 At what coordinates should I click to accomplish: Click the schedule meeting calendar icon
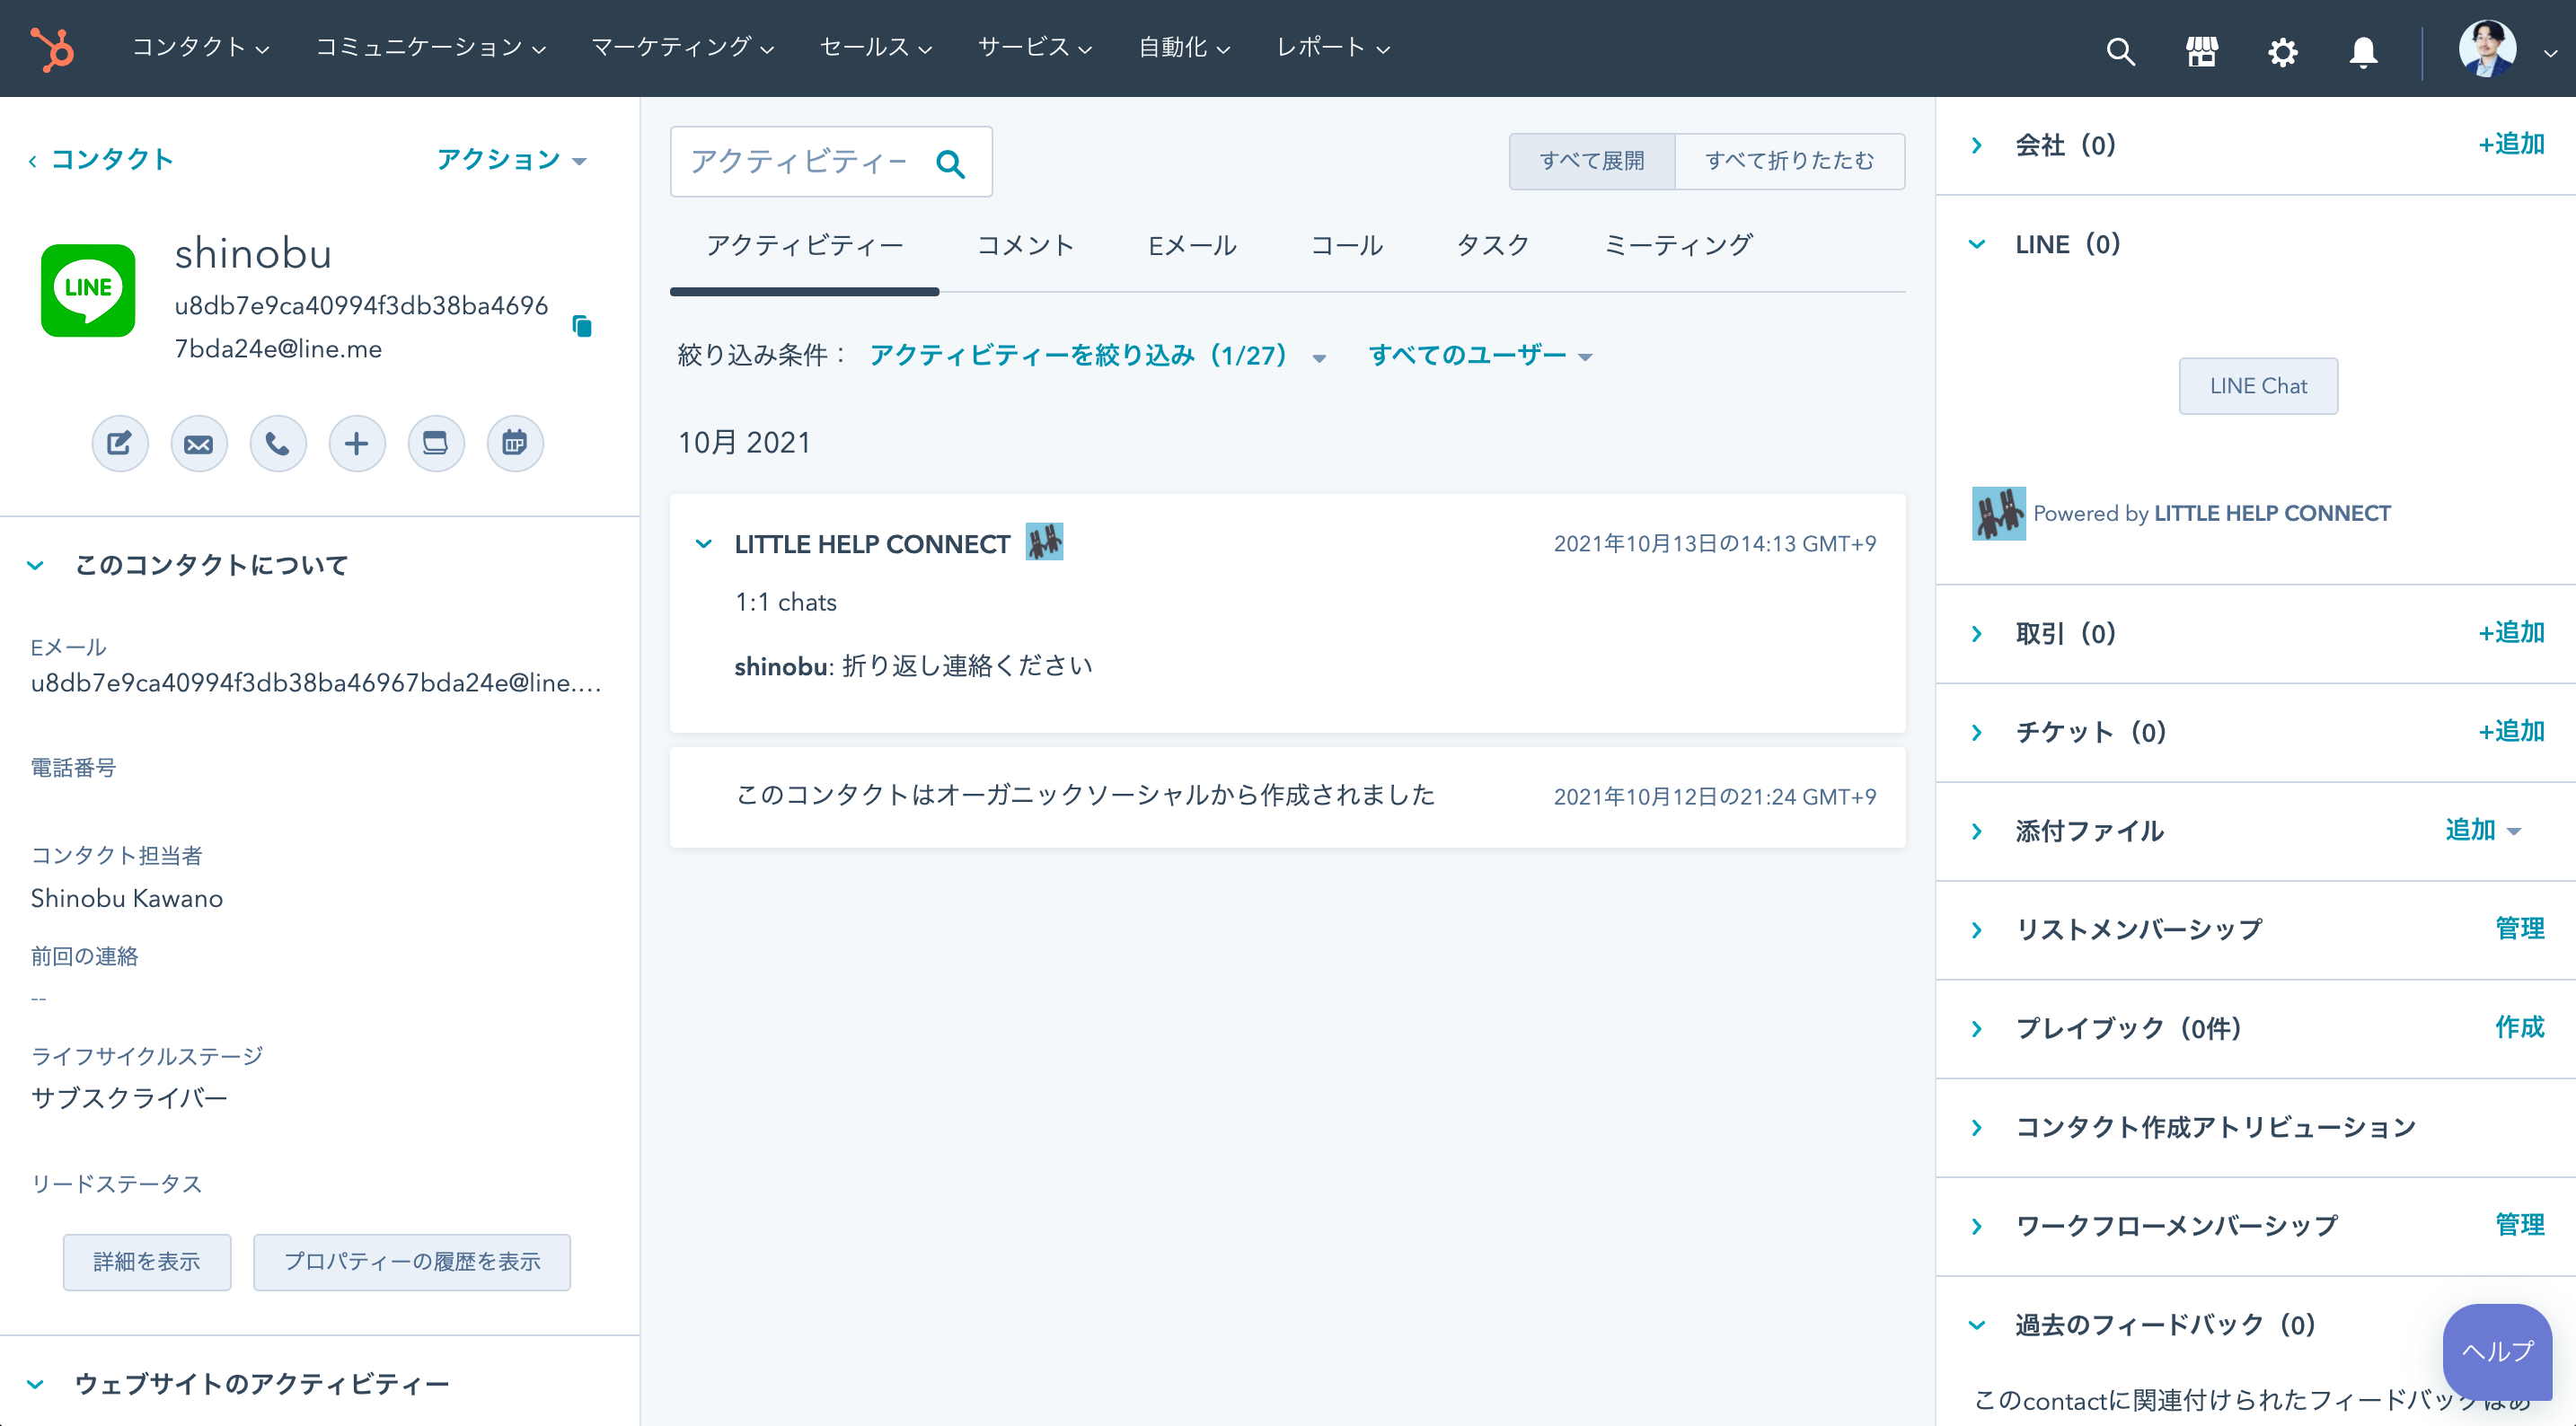tap(515, 443)
